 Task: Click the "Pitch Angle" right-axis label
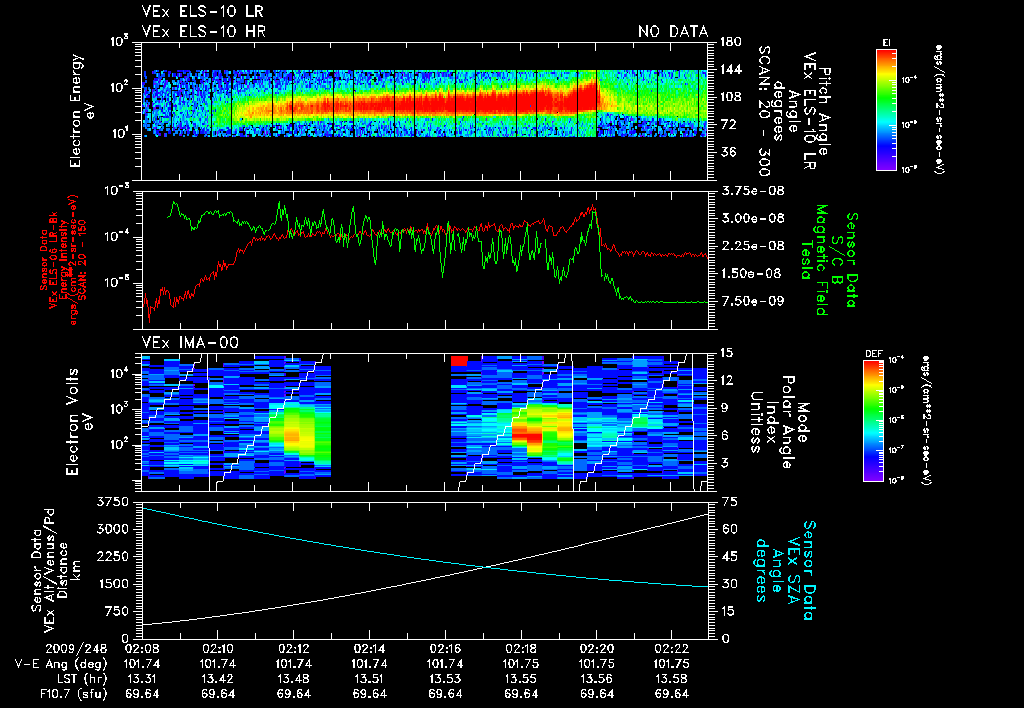[x=824, y=111]
